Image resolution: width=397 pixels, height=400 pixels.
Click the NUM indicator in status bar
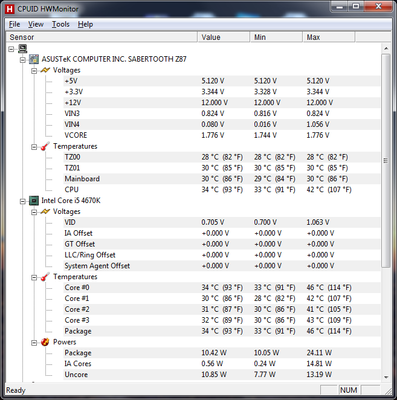click(348, 390)
